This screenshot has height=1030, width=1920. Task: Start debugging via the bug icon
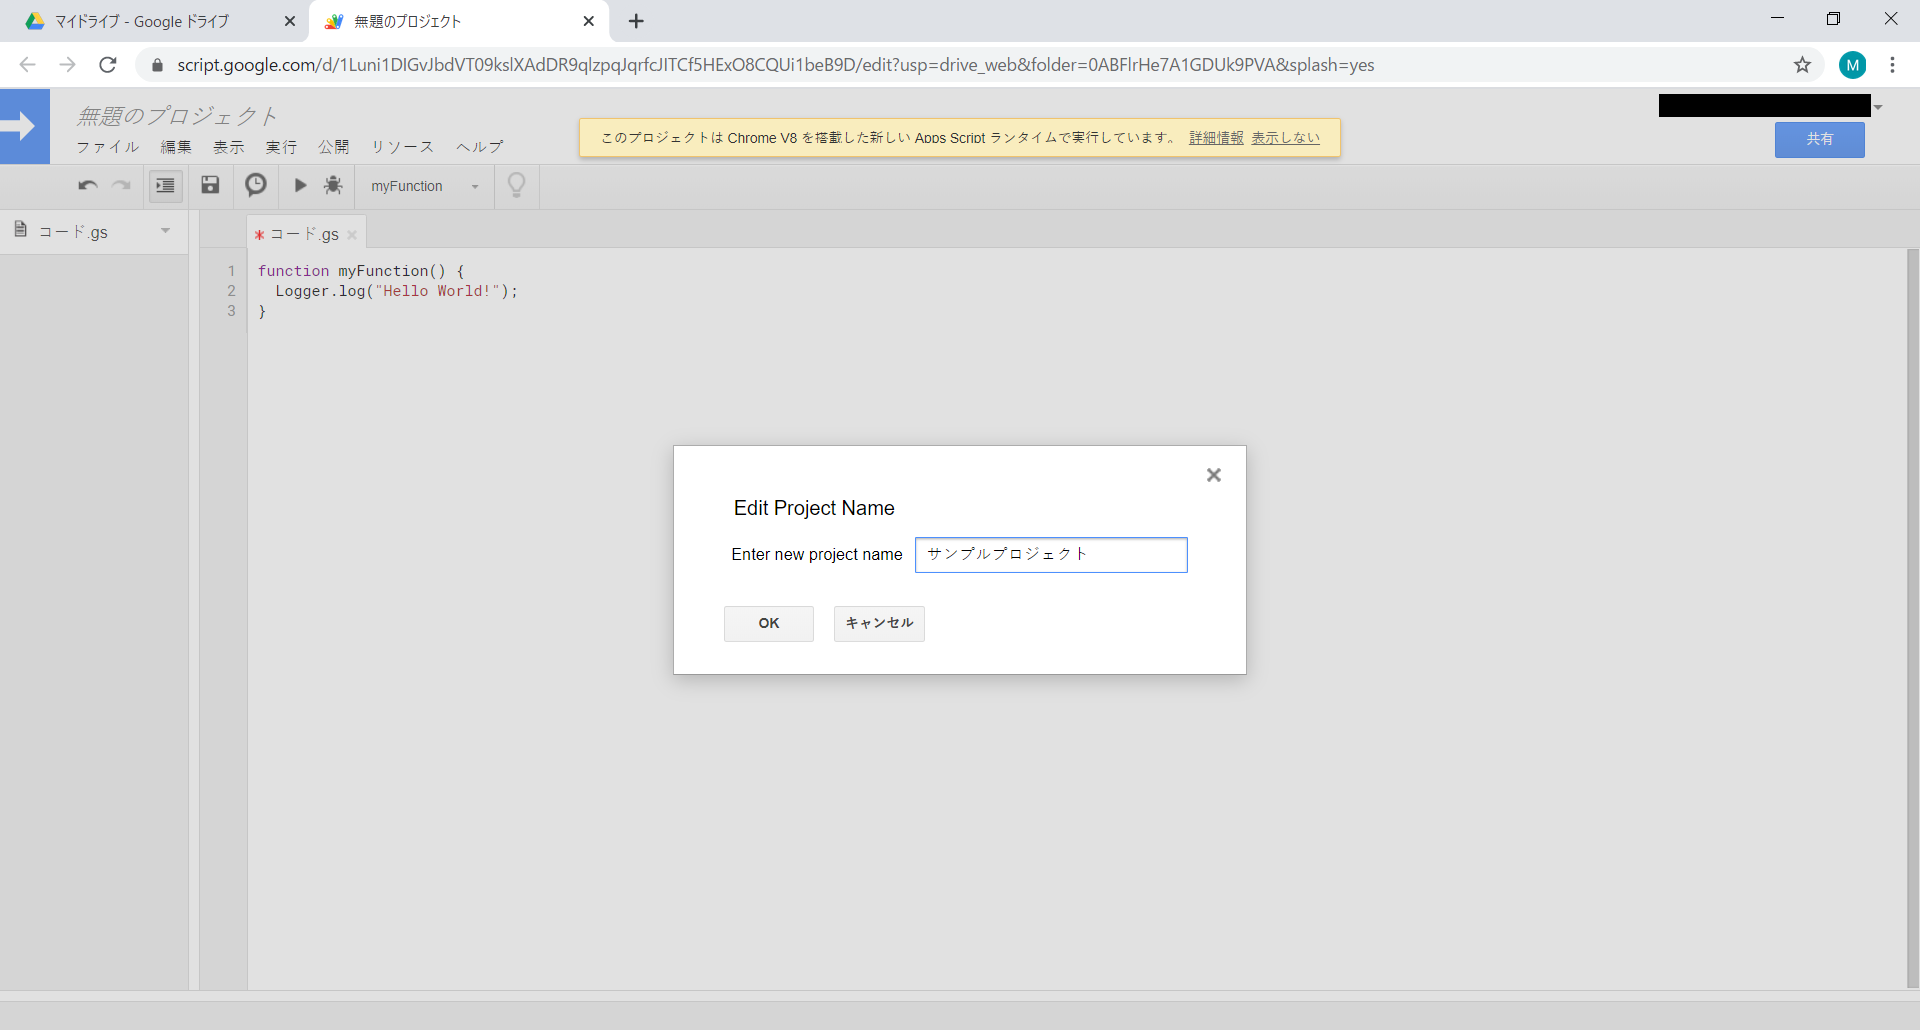pos(333,185)
